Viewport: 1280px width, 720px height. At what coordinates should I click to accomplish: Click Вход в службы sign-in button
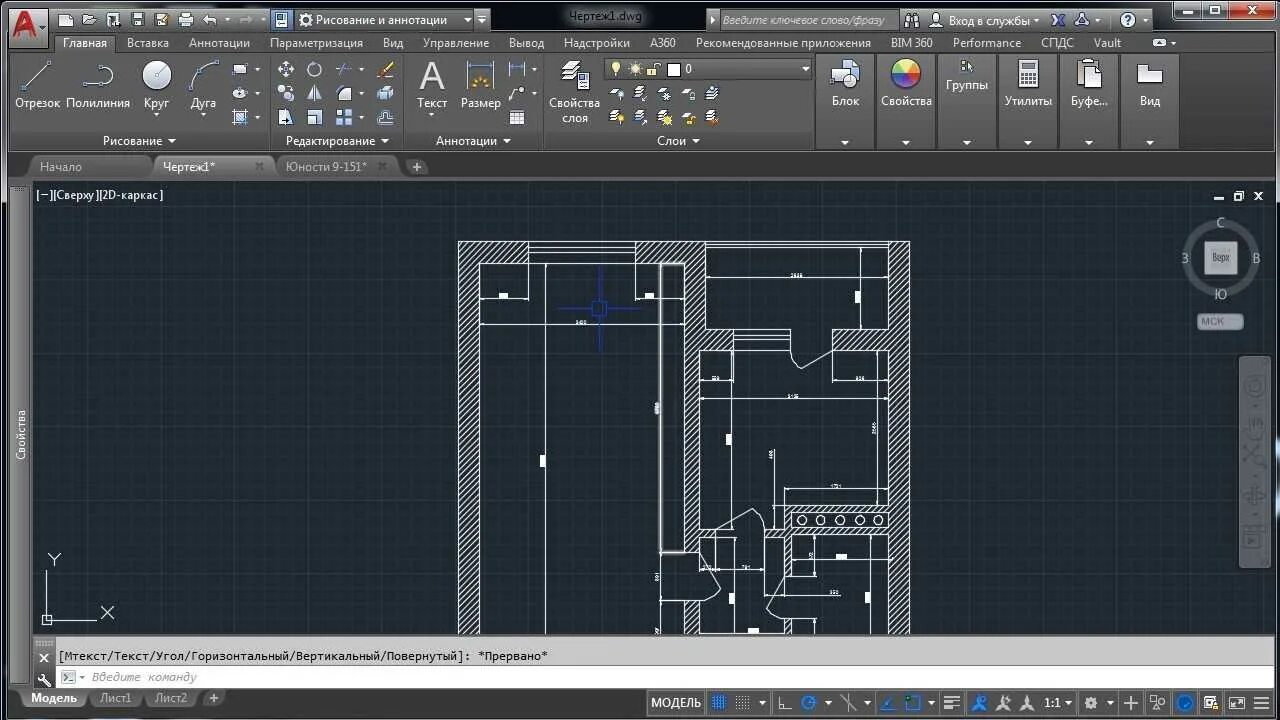(985, 20)
